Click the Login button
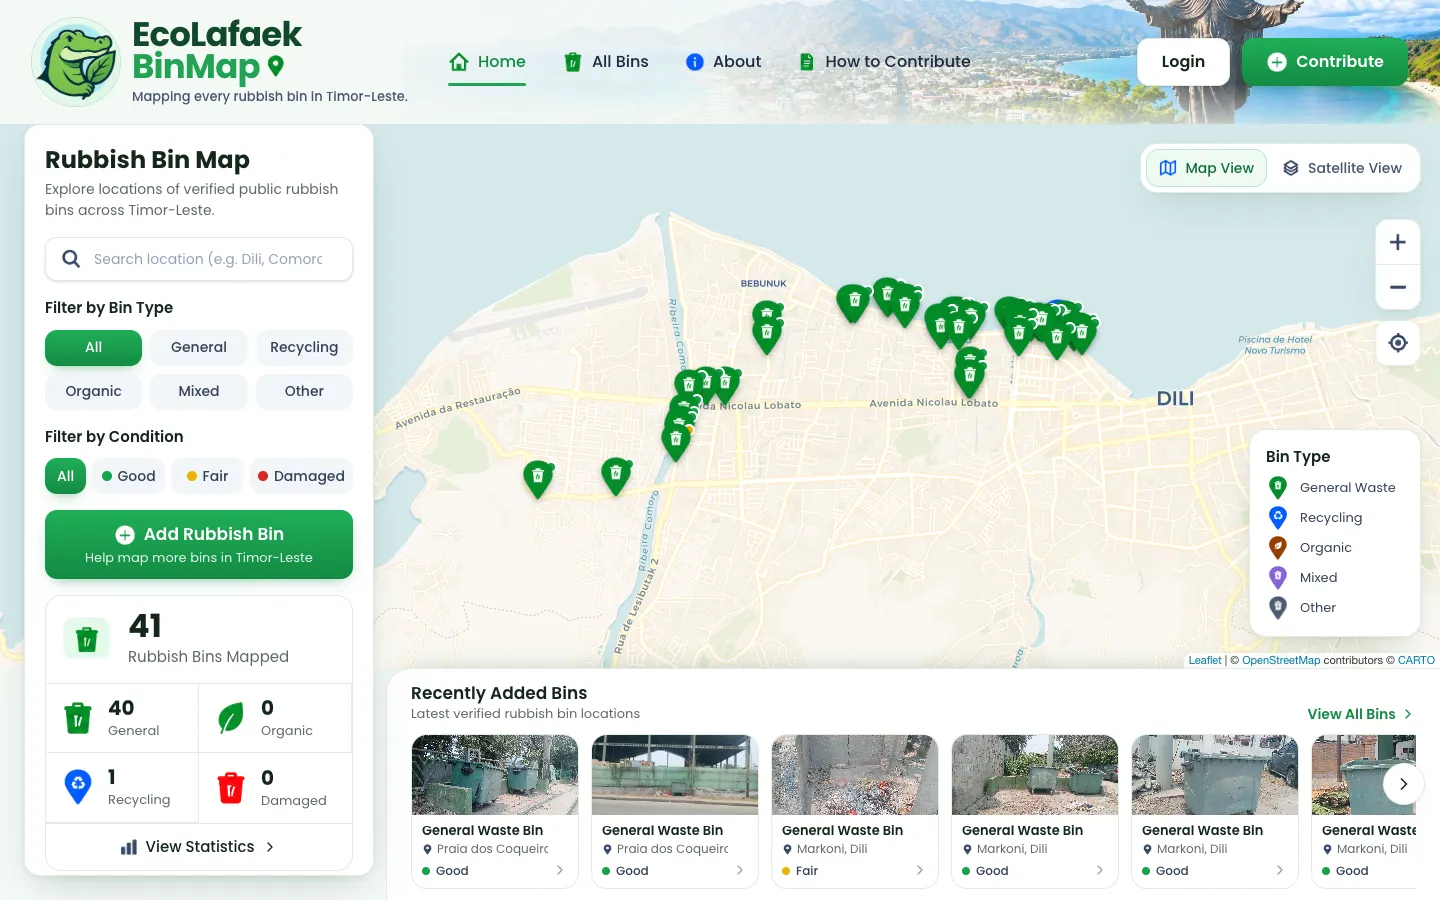The width and height of the screenshot is (1440, 900). 1183,62
